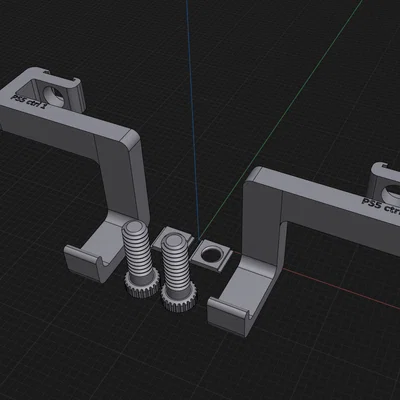
Task: Select the square nut with visible hole
Action: [211, 255]
